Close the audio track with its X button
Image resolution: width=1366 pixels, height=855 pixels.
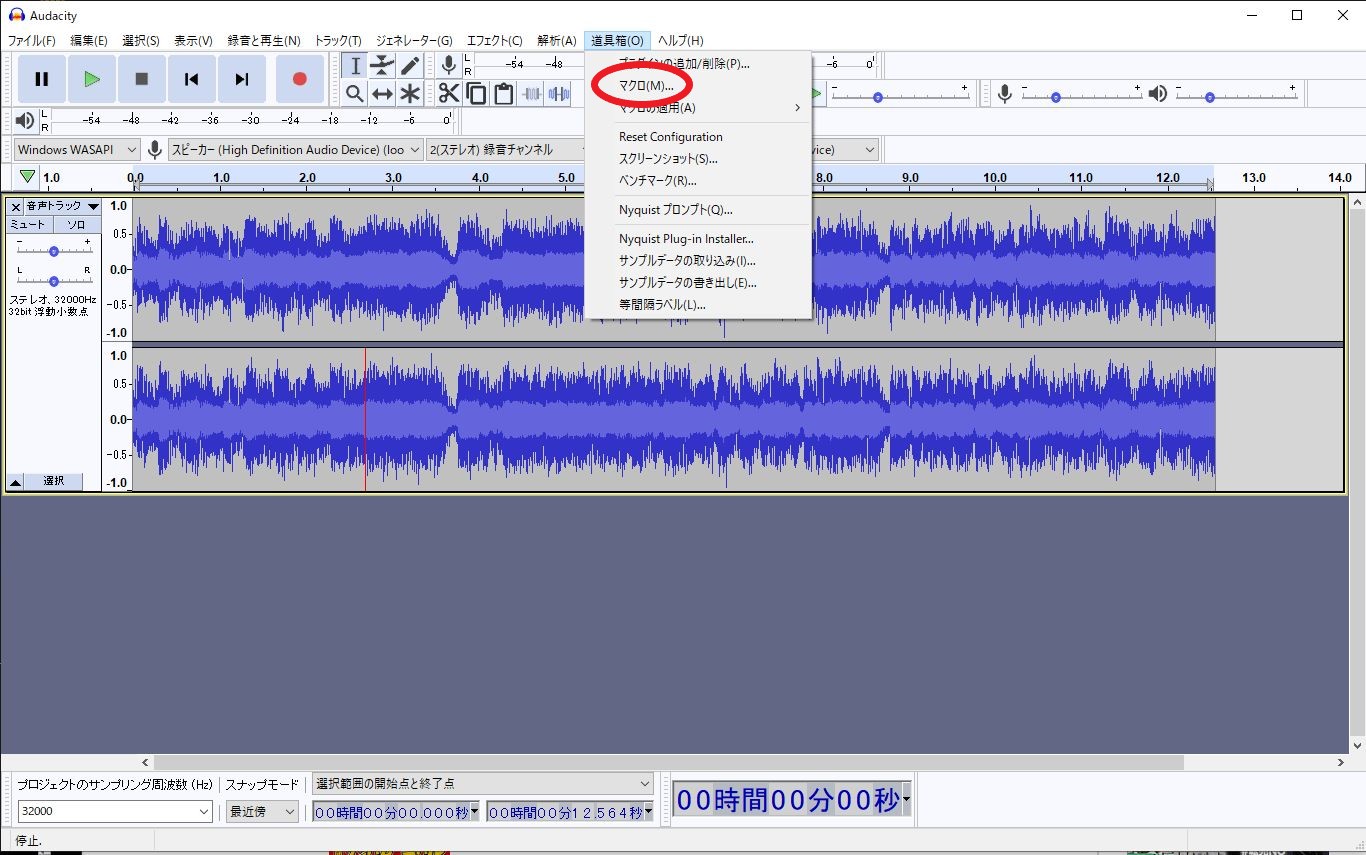coord(16,206)
